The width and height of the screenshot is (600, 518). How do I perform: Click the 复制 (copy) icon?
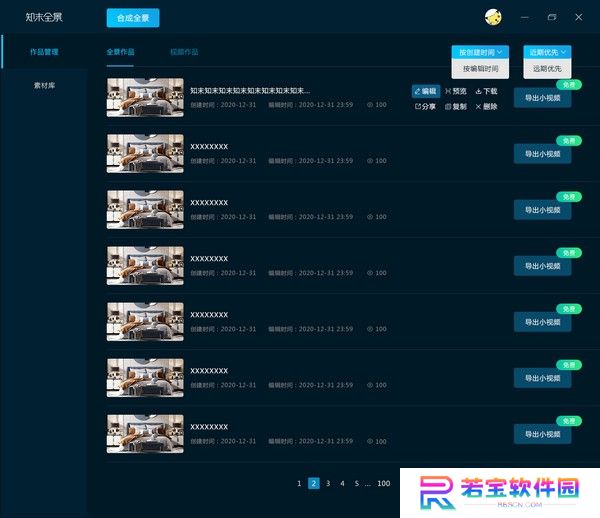tap(448, 107)
